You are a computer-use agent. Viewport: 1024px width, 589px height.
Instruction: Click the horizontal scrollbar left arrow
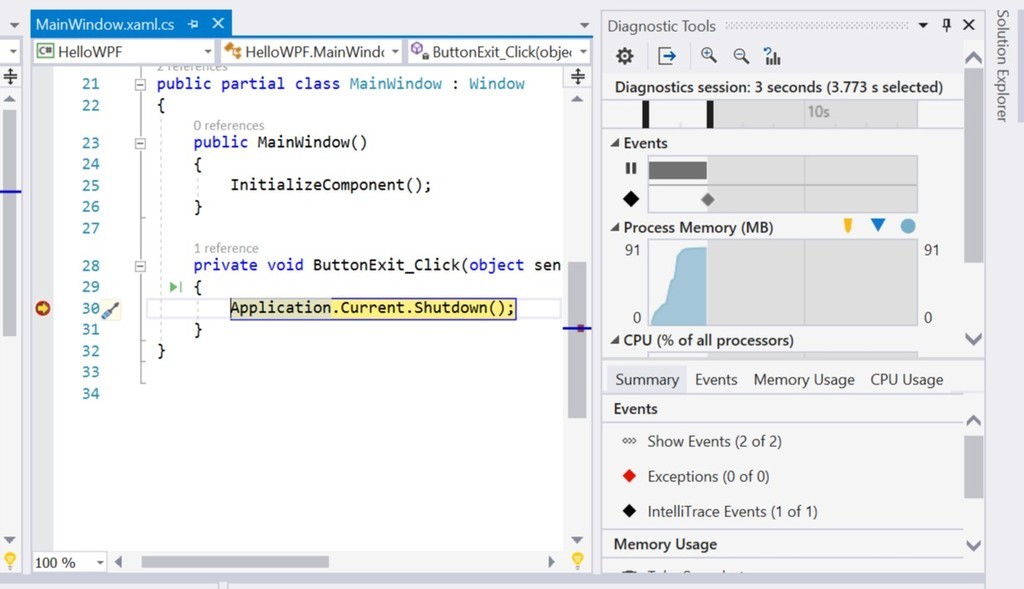118,562
